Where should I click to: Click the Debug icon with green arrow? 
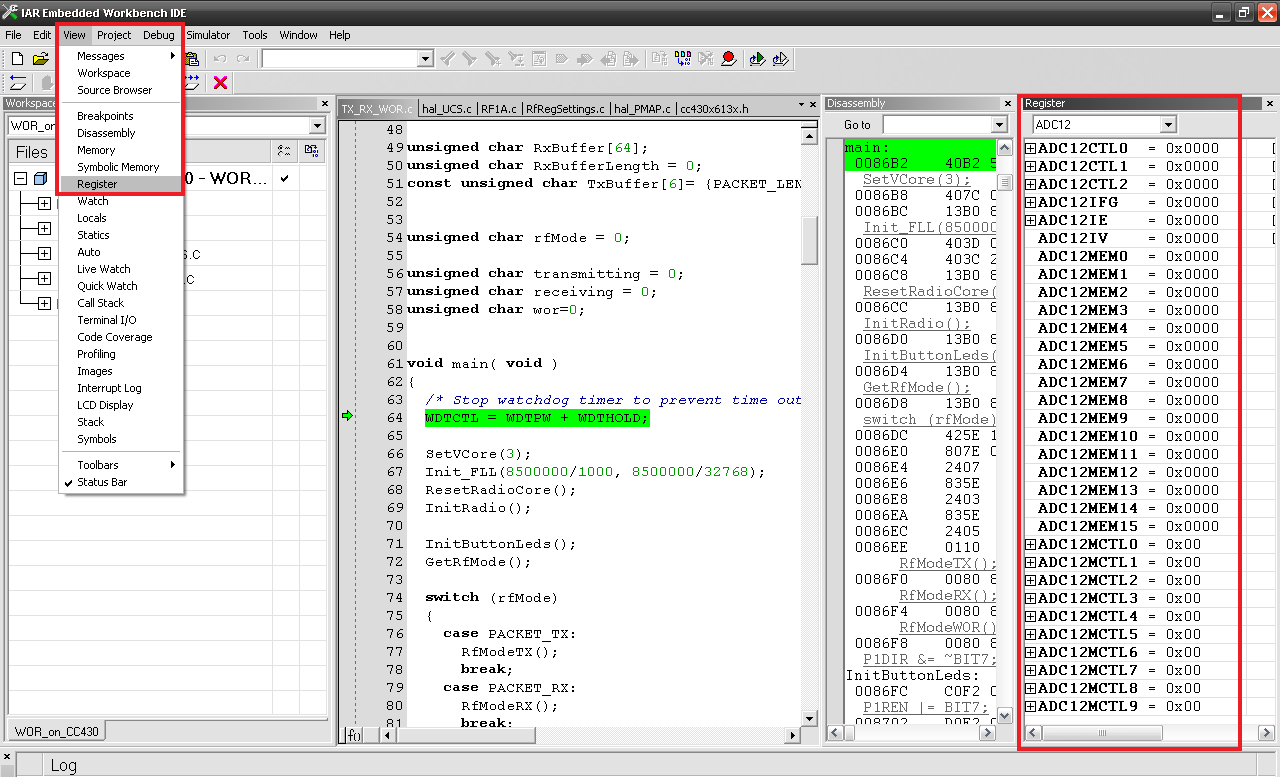point(757,59)
